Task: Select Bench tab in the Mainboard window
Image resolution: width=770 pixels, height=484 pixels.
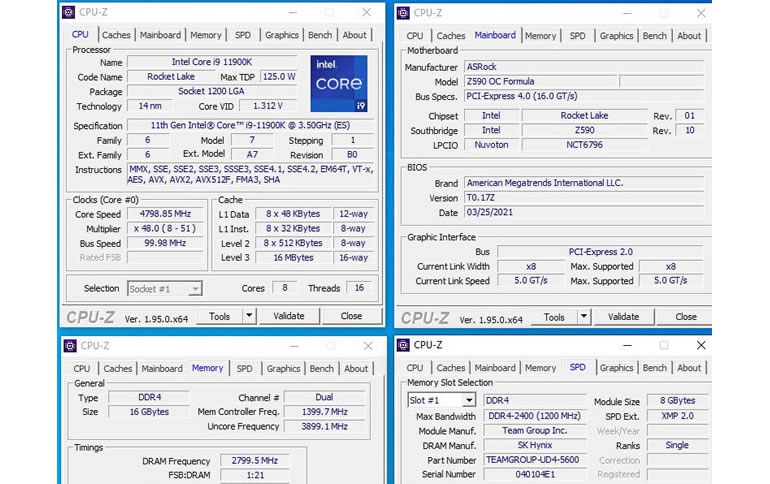Action: 655,35
